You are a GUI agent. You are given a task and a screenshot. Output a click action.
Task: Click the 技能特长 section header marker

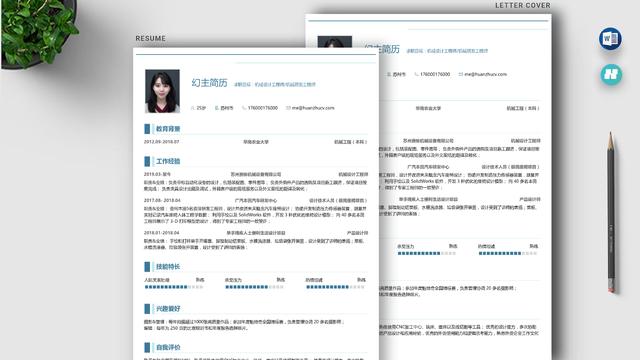coord(147,267)
